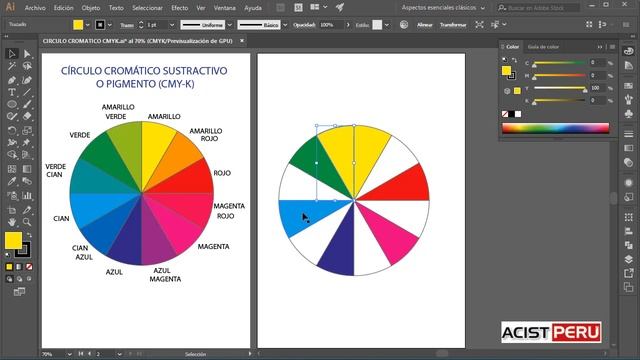640x360 pixels.
Task: Close the CIRCULO CROMATICO CMYK document tab
Action: coord(242,41)
